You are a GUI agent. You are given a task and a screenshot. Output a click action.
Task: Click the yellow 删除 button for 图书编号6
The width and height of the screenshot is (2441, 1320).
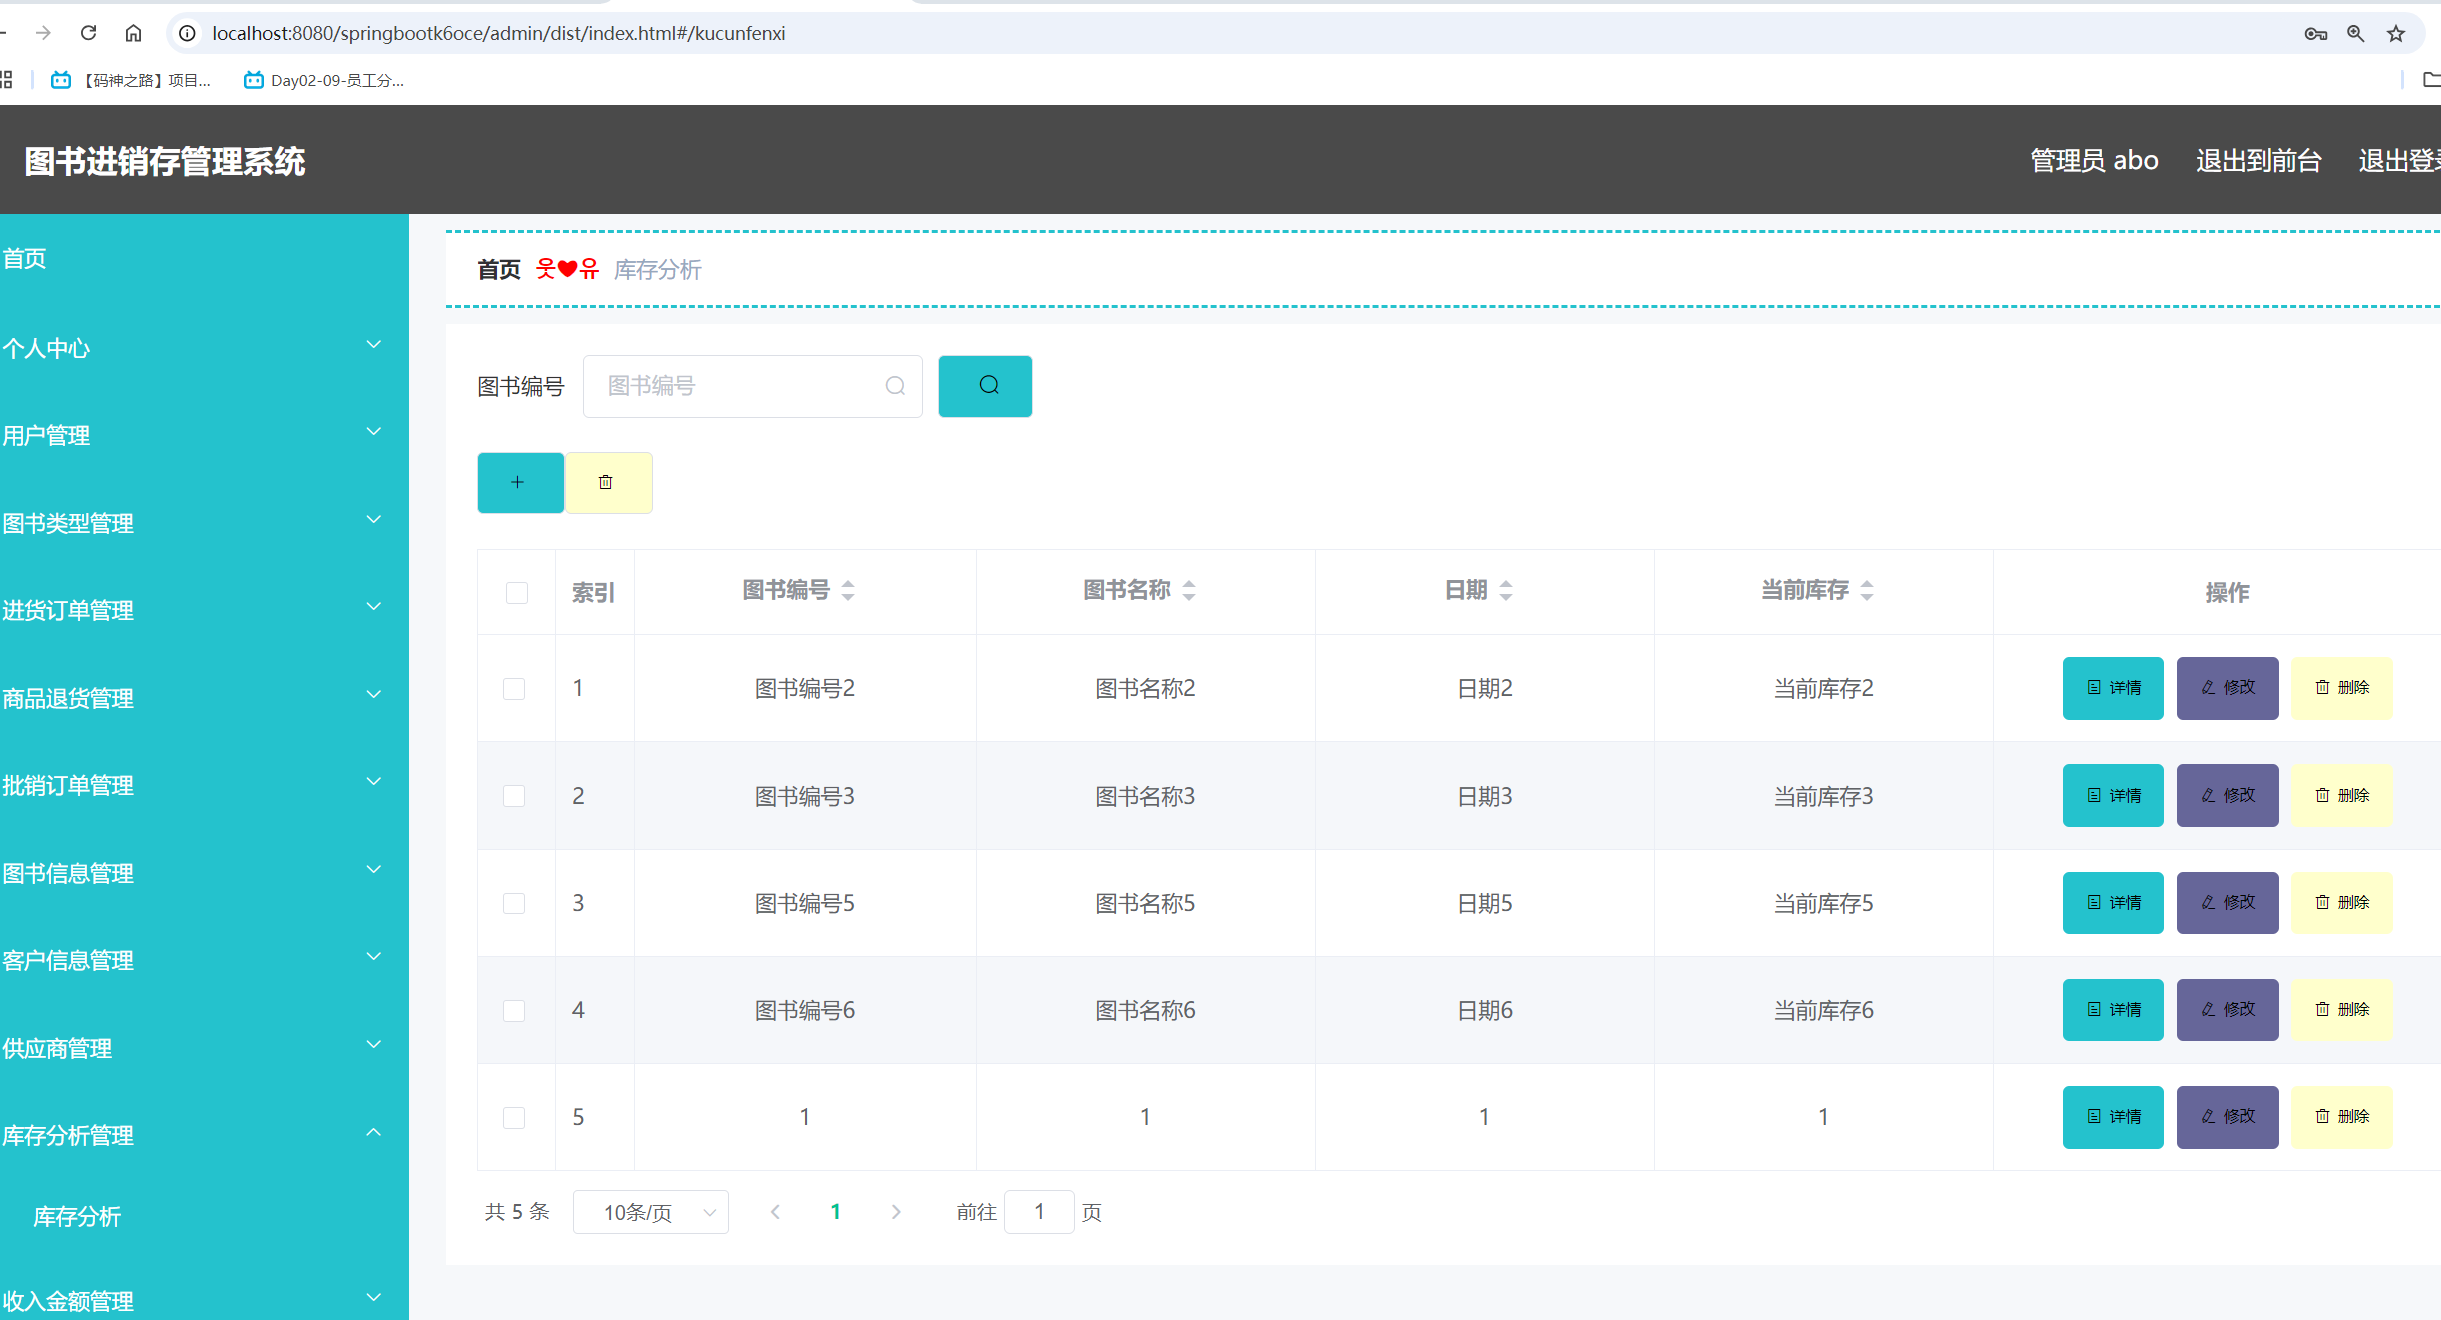2341,1010
